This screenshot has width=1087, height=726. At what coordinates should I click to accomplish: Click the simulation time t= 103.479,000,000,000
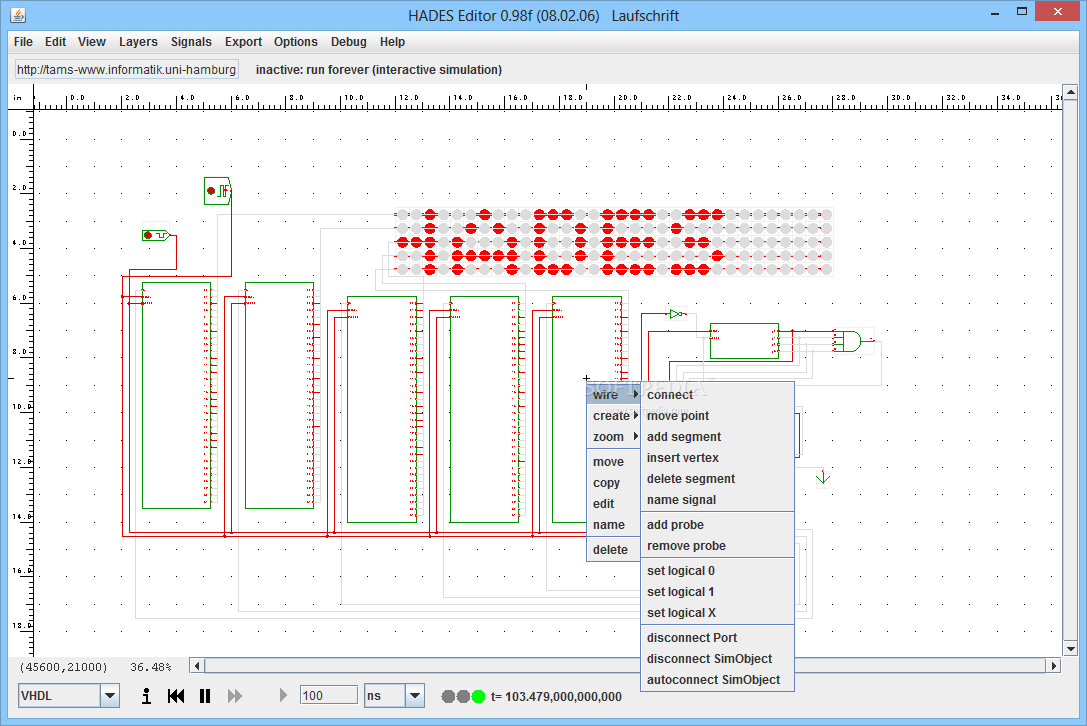point(556,696)
